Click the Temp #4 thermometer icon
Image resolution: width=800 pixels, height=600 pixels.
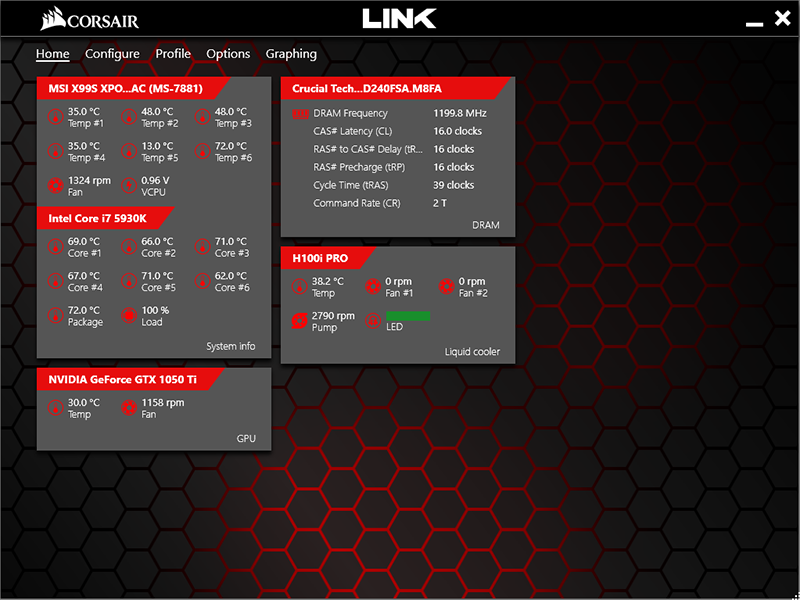pyautogui.click(x=56, y=152)
